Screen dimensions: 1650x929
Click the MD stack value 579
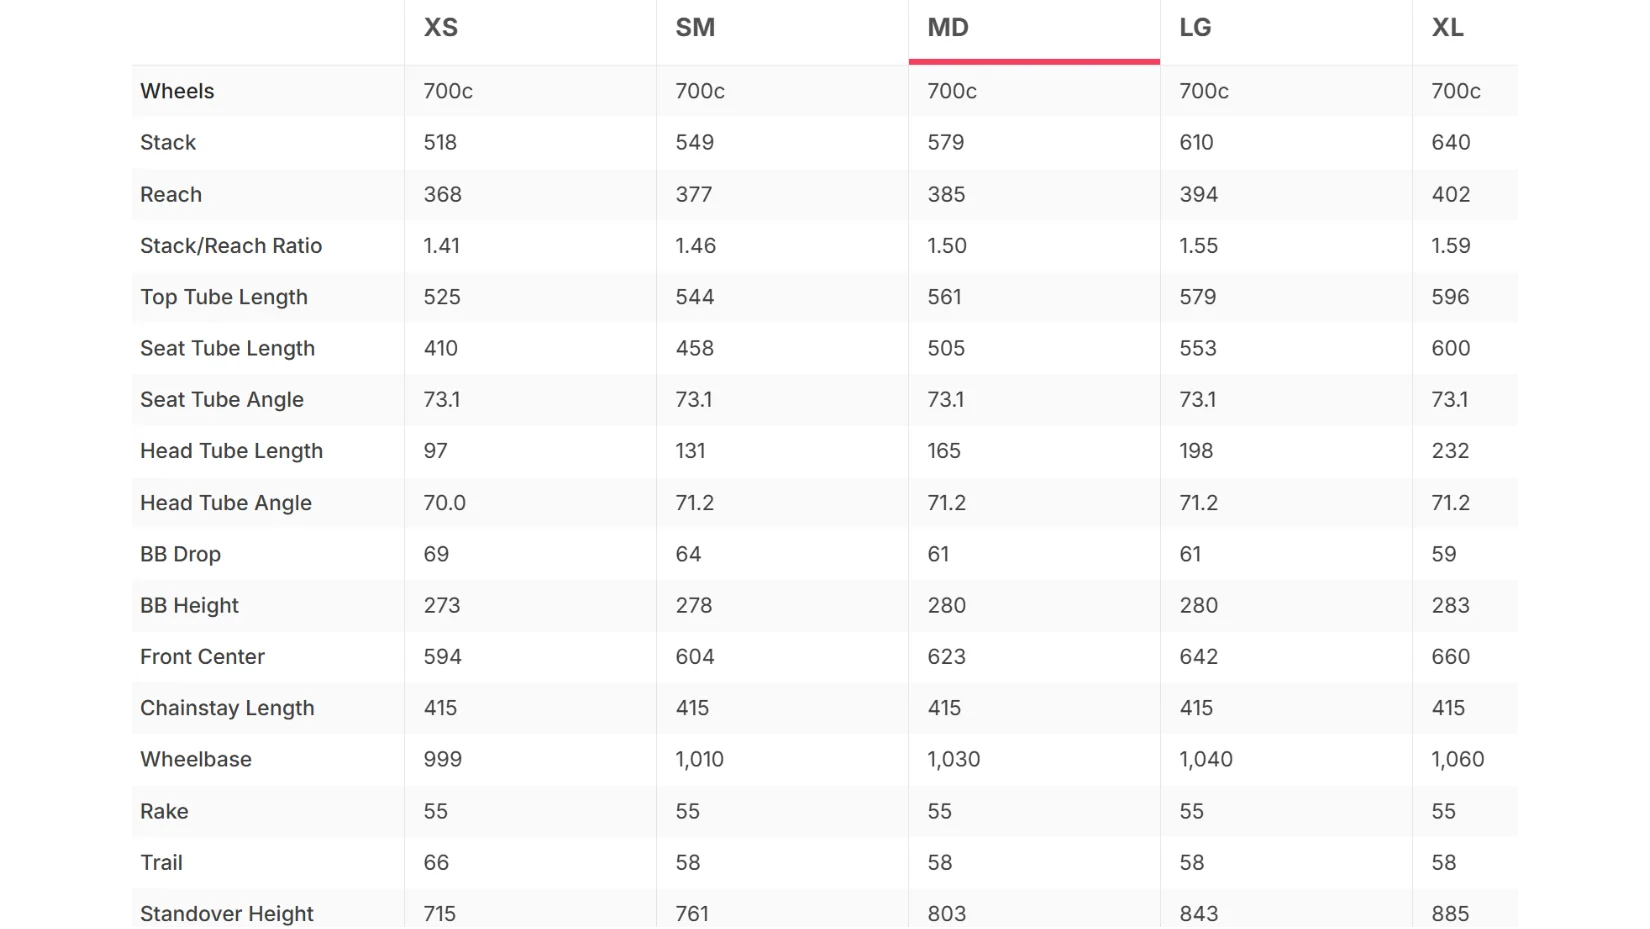pos(946,142)
